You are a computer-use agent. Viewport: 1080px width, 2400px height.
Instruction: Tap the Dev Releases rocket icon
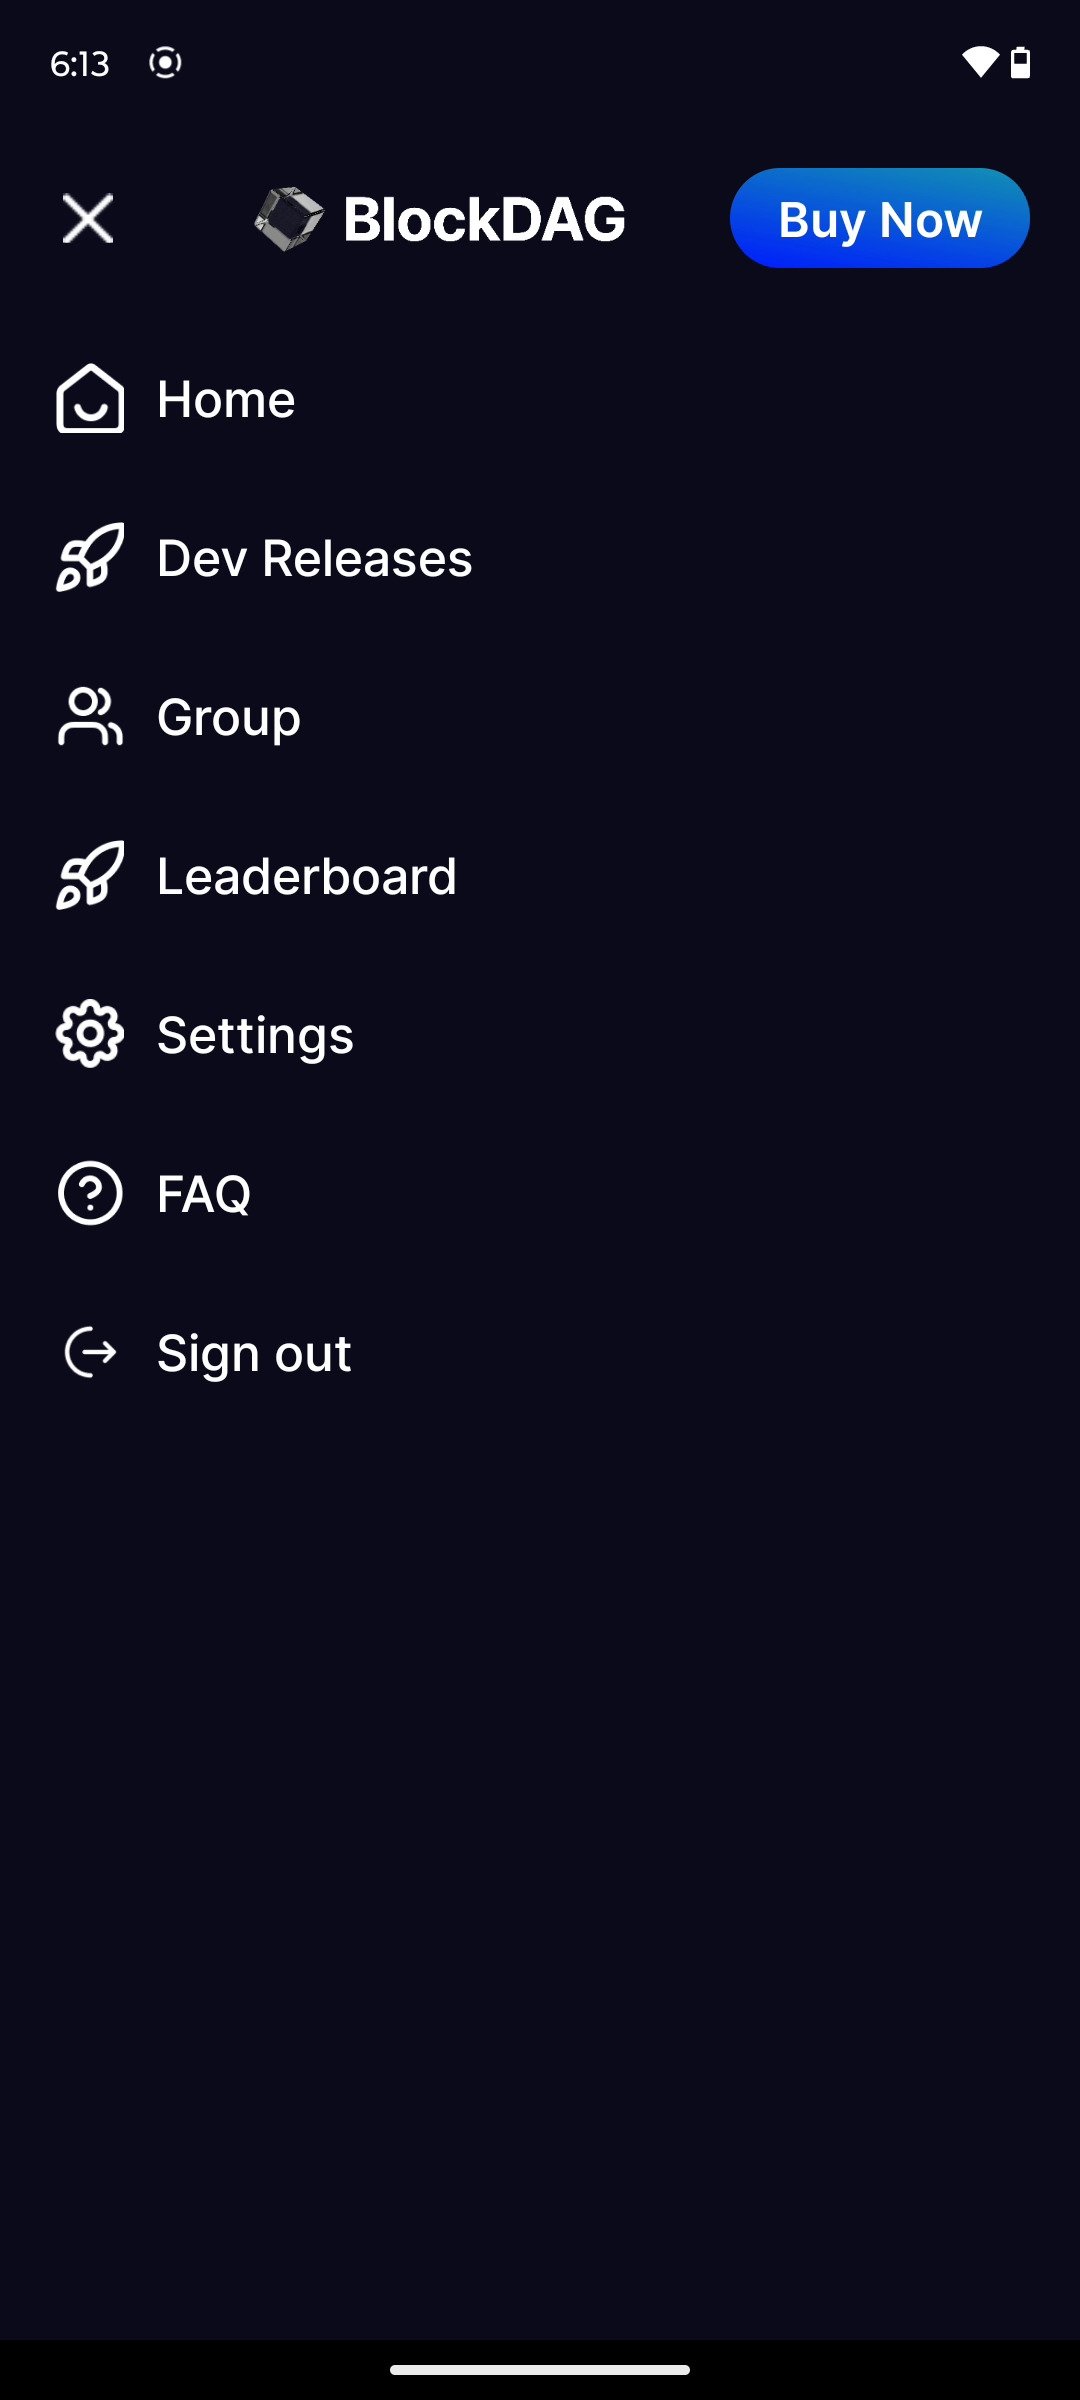click(x=90, y=558)
